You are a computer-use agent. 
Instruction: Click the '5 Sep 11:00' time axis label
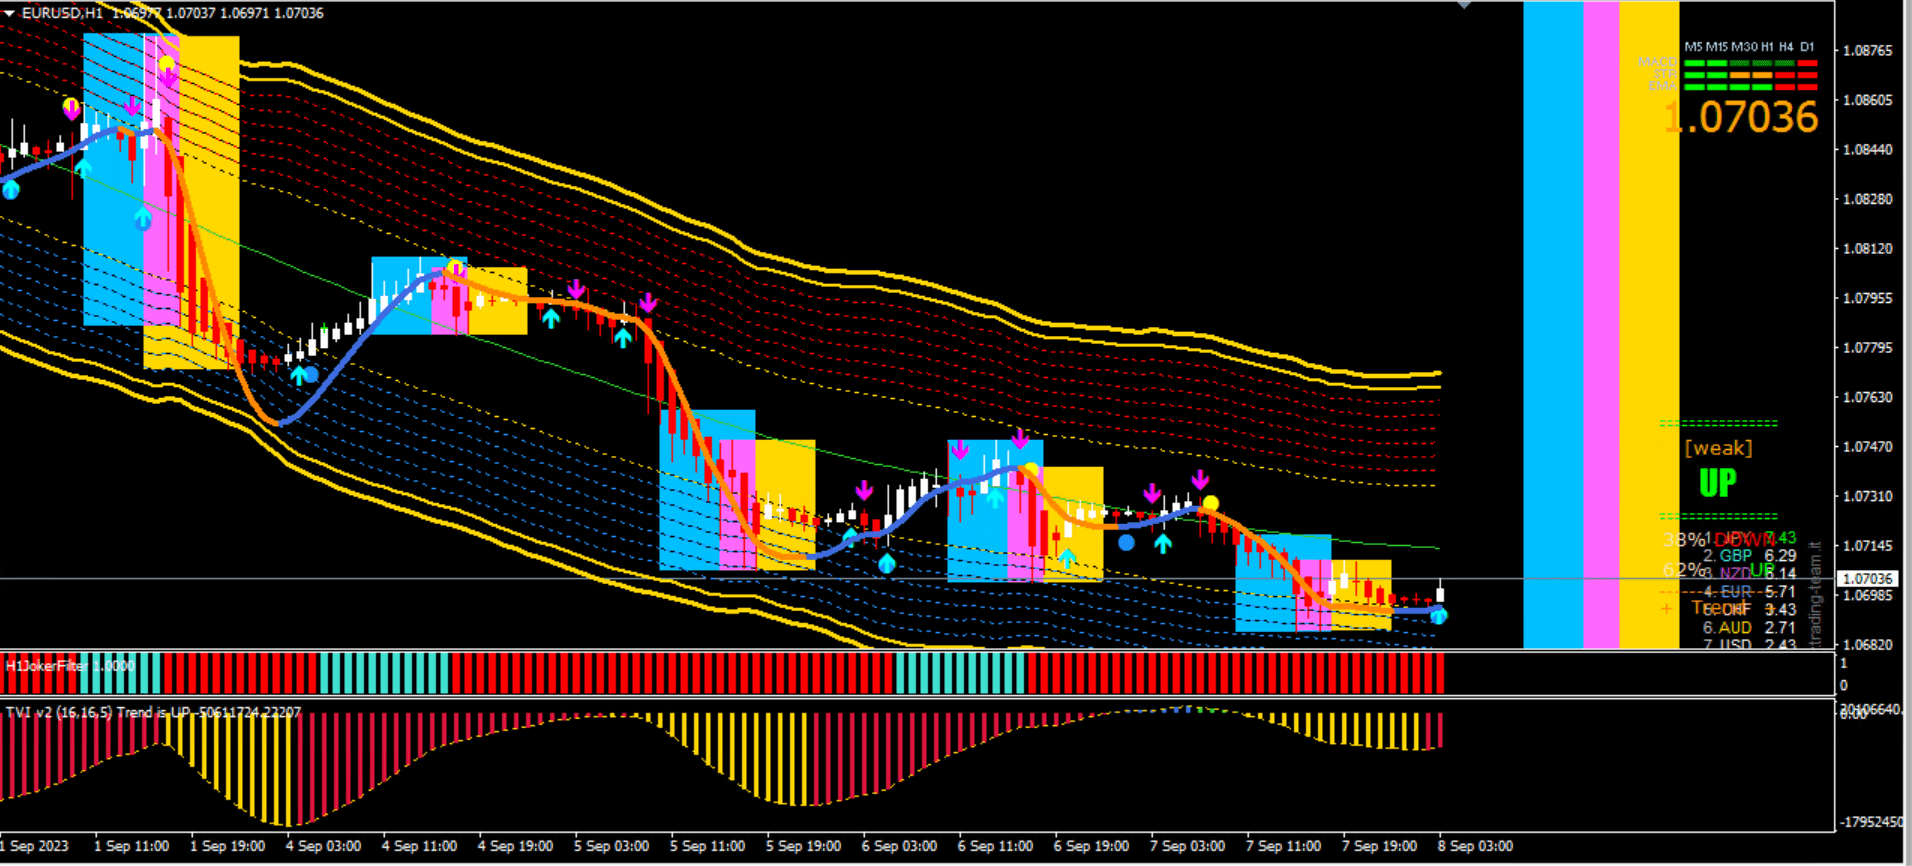click(707, 846)
